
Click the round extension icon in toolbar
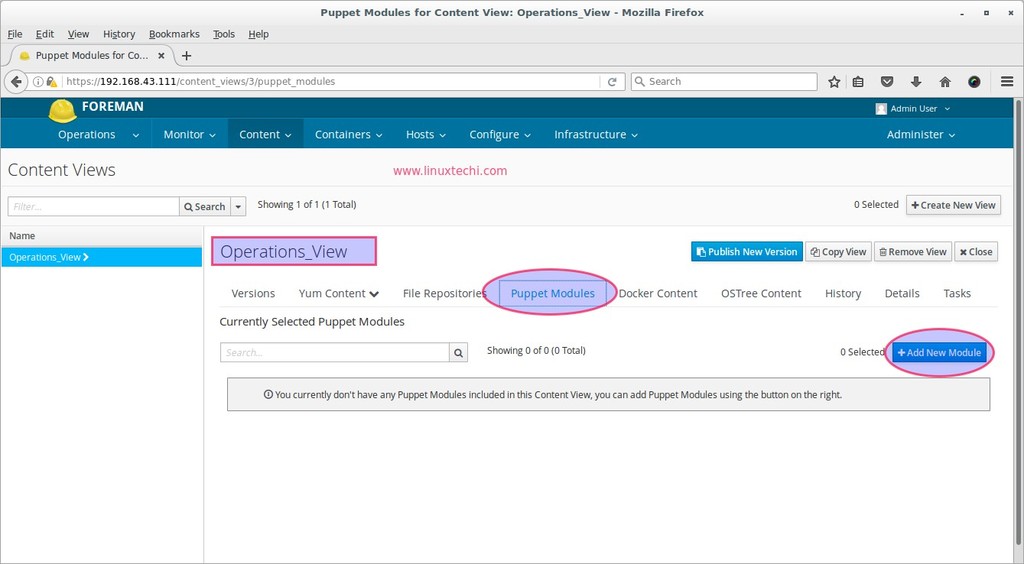click(974, 82)
